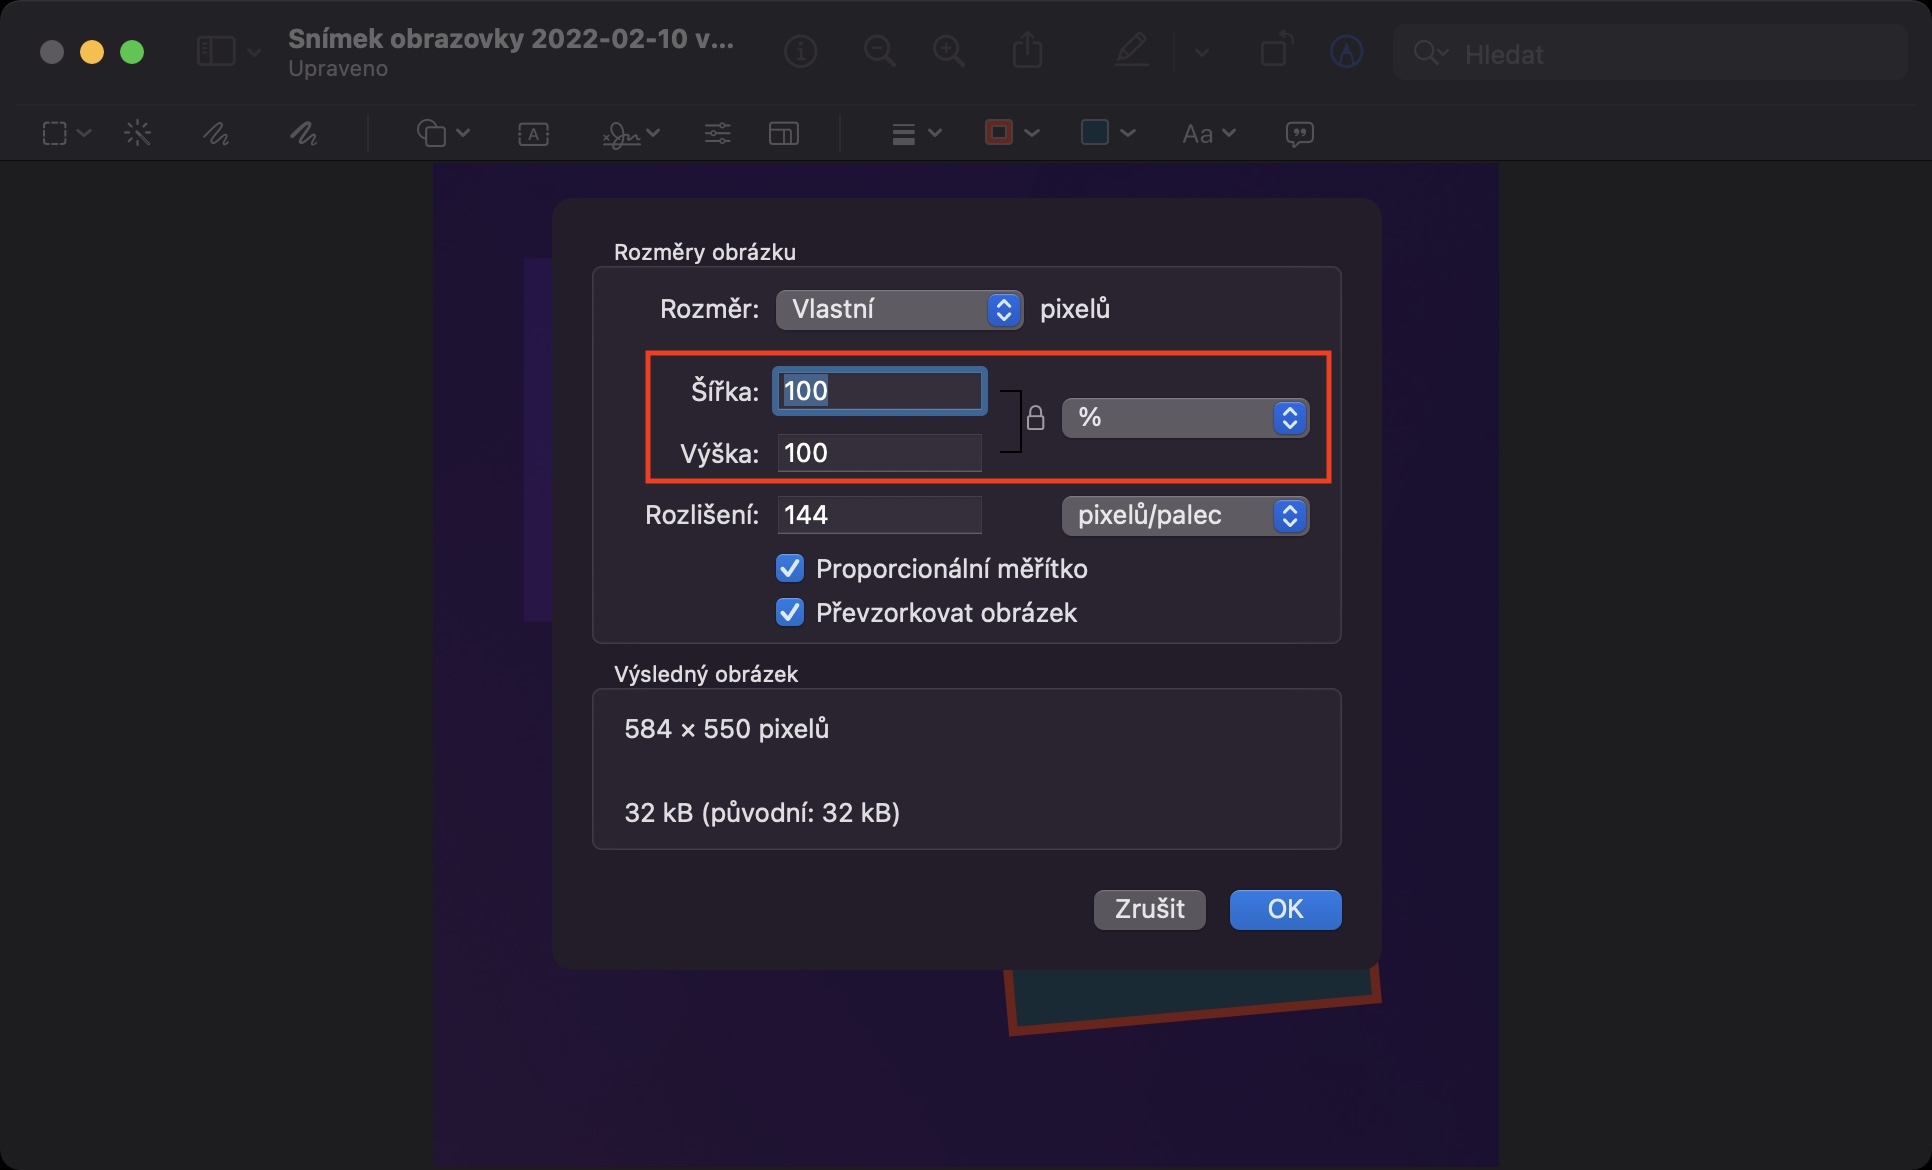Viewport: 1932px width, 1170px height.
Task: Open the percent units dropdown
Action: (1185, 417)
